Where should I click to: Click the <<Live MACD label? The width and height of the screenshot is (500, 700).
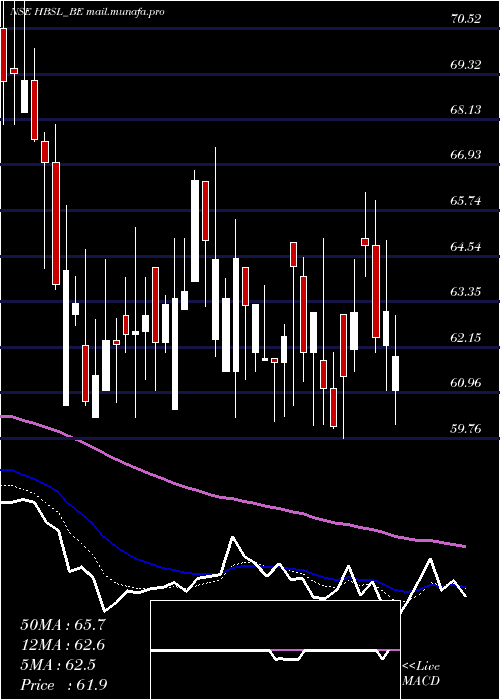(421, 673)
